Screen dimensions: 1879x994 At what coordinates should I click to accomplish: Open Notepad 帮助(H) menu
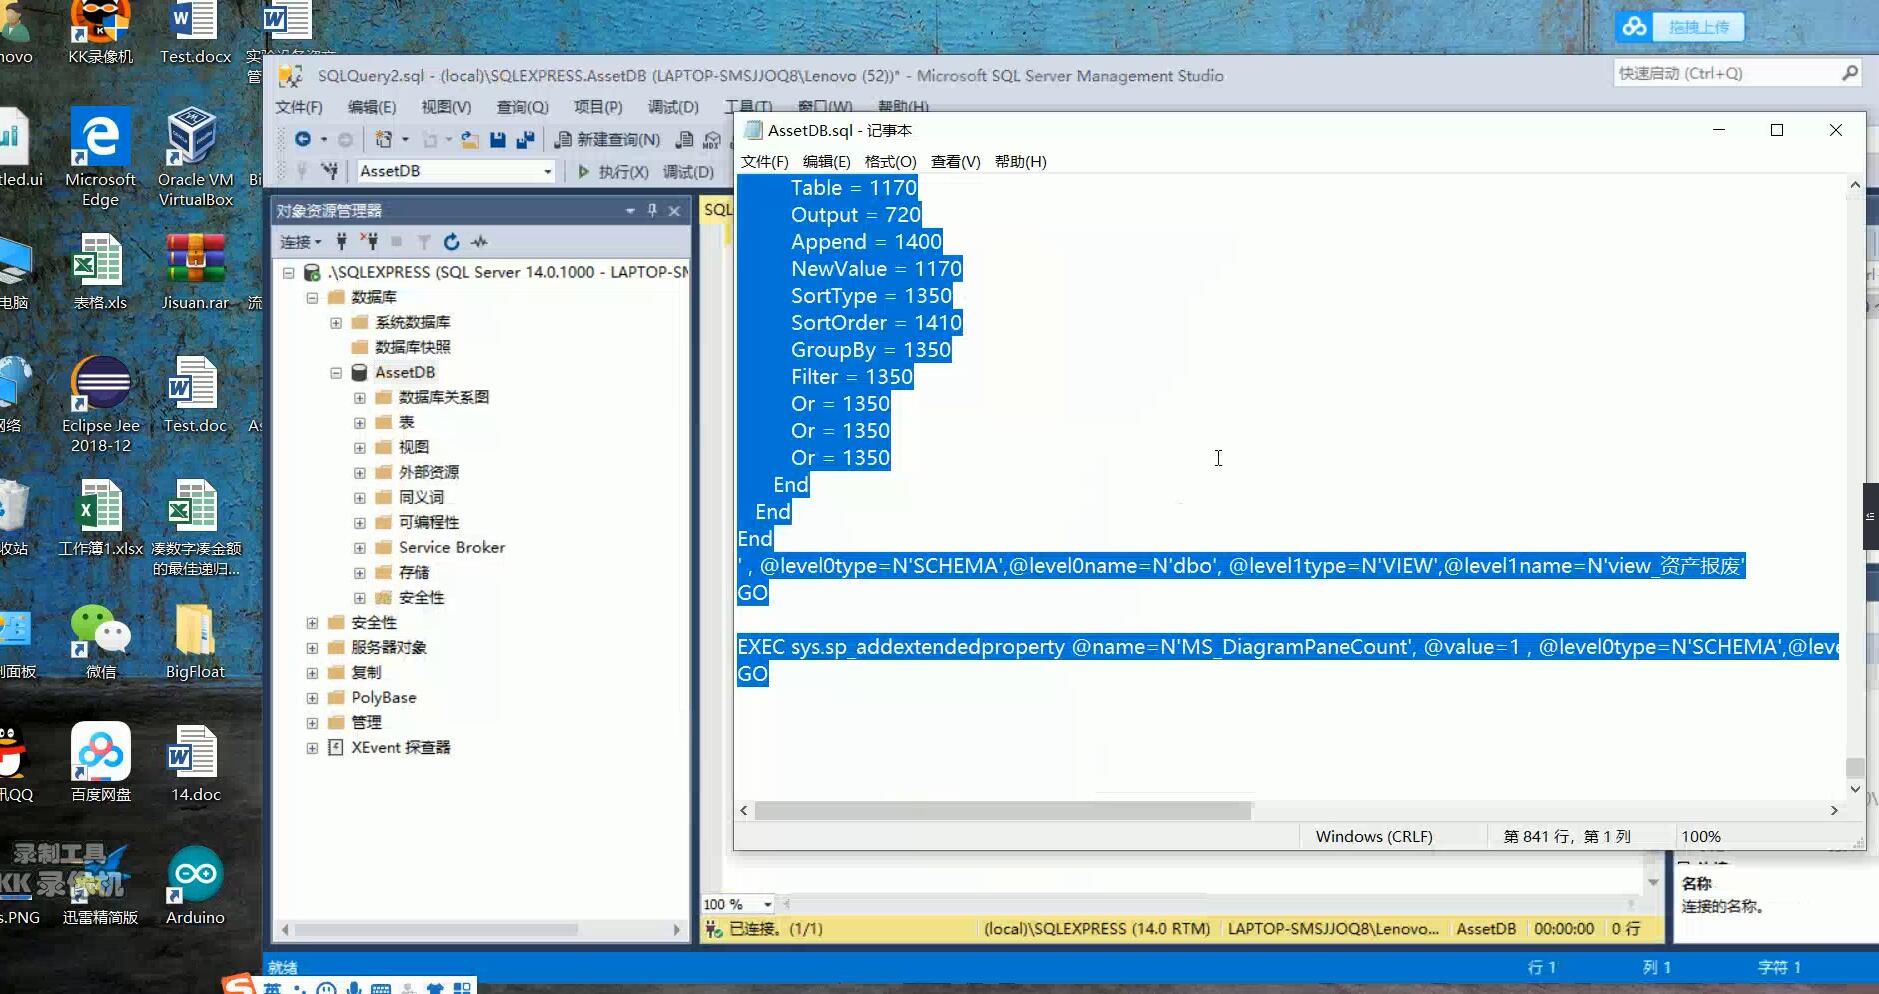(1020, 161)
